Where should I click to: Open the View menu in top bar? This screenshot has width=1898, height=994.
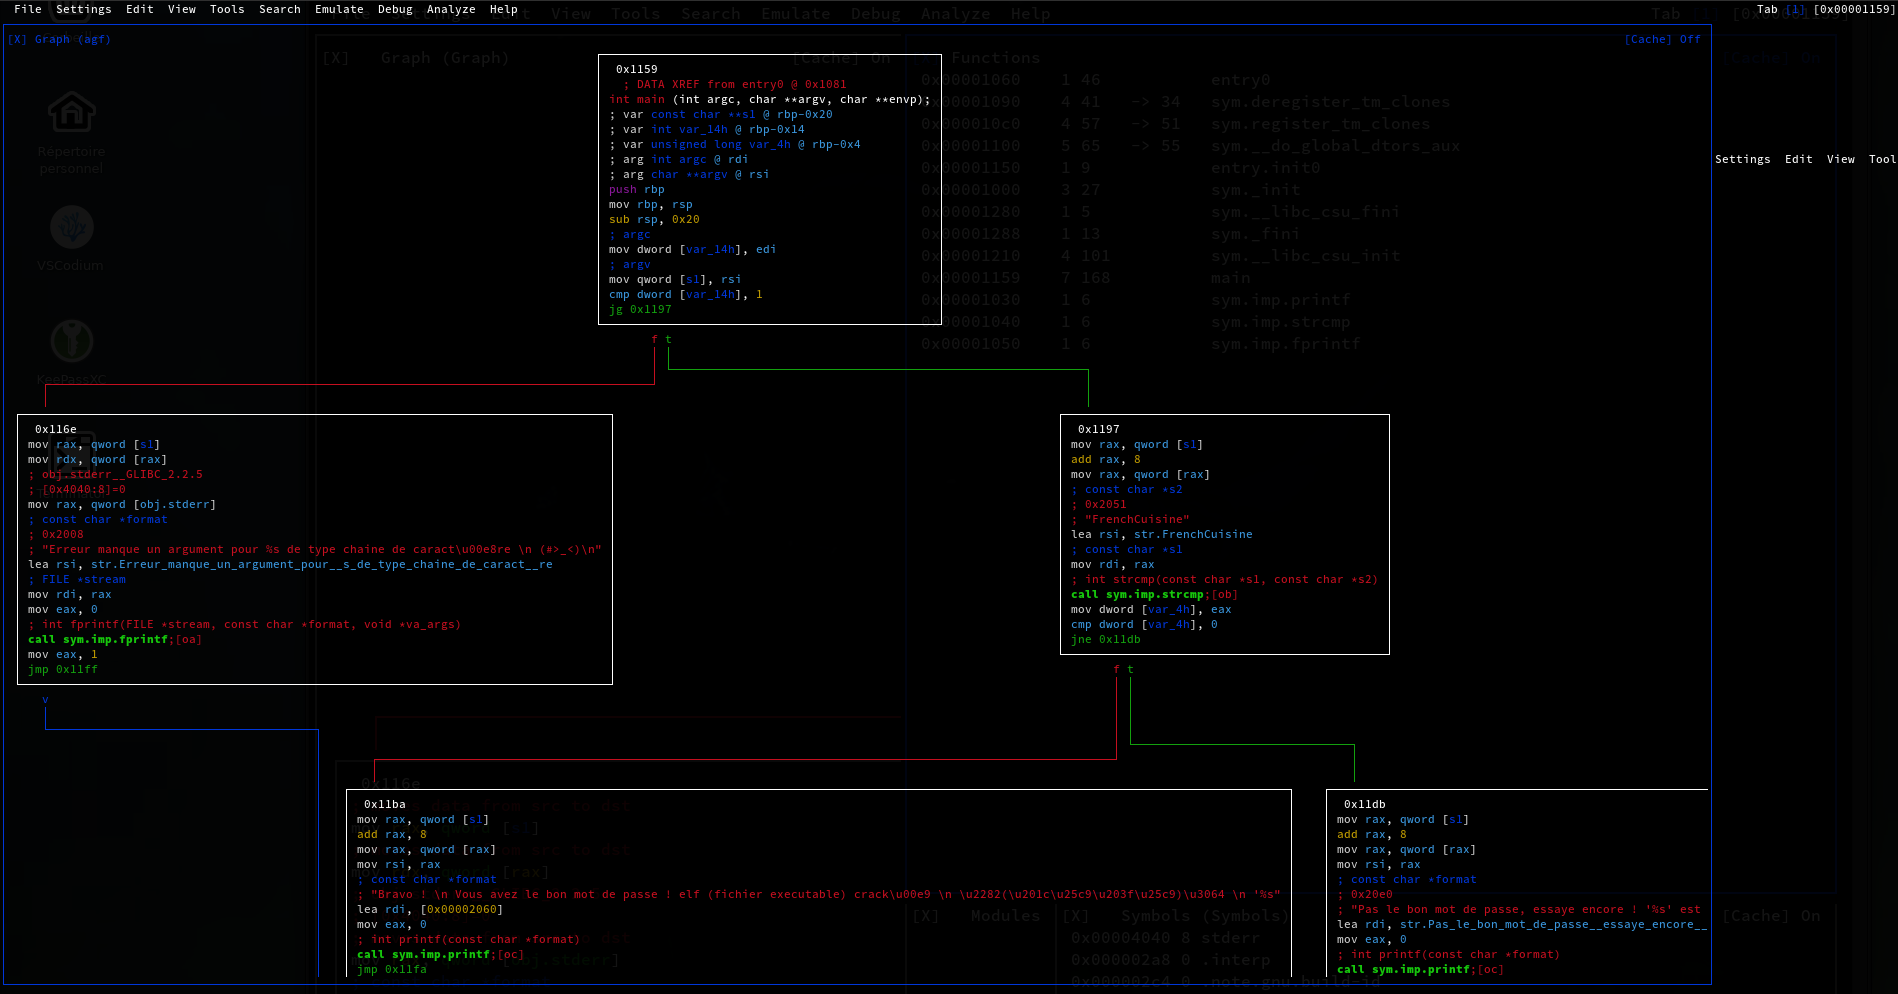point(182,9)
